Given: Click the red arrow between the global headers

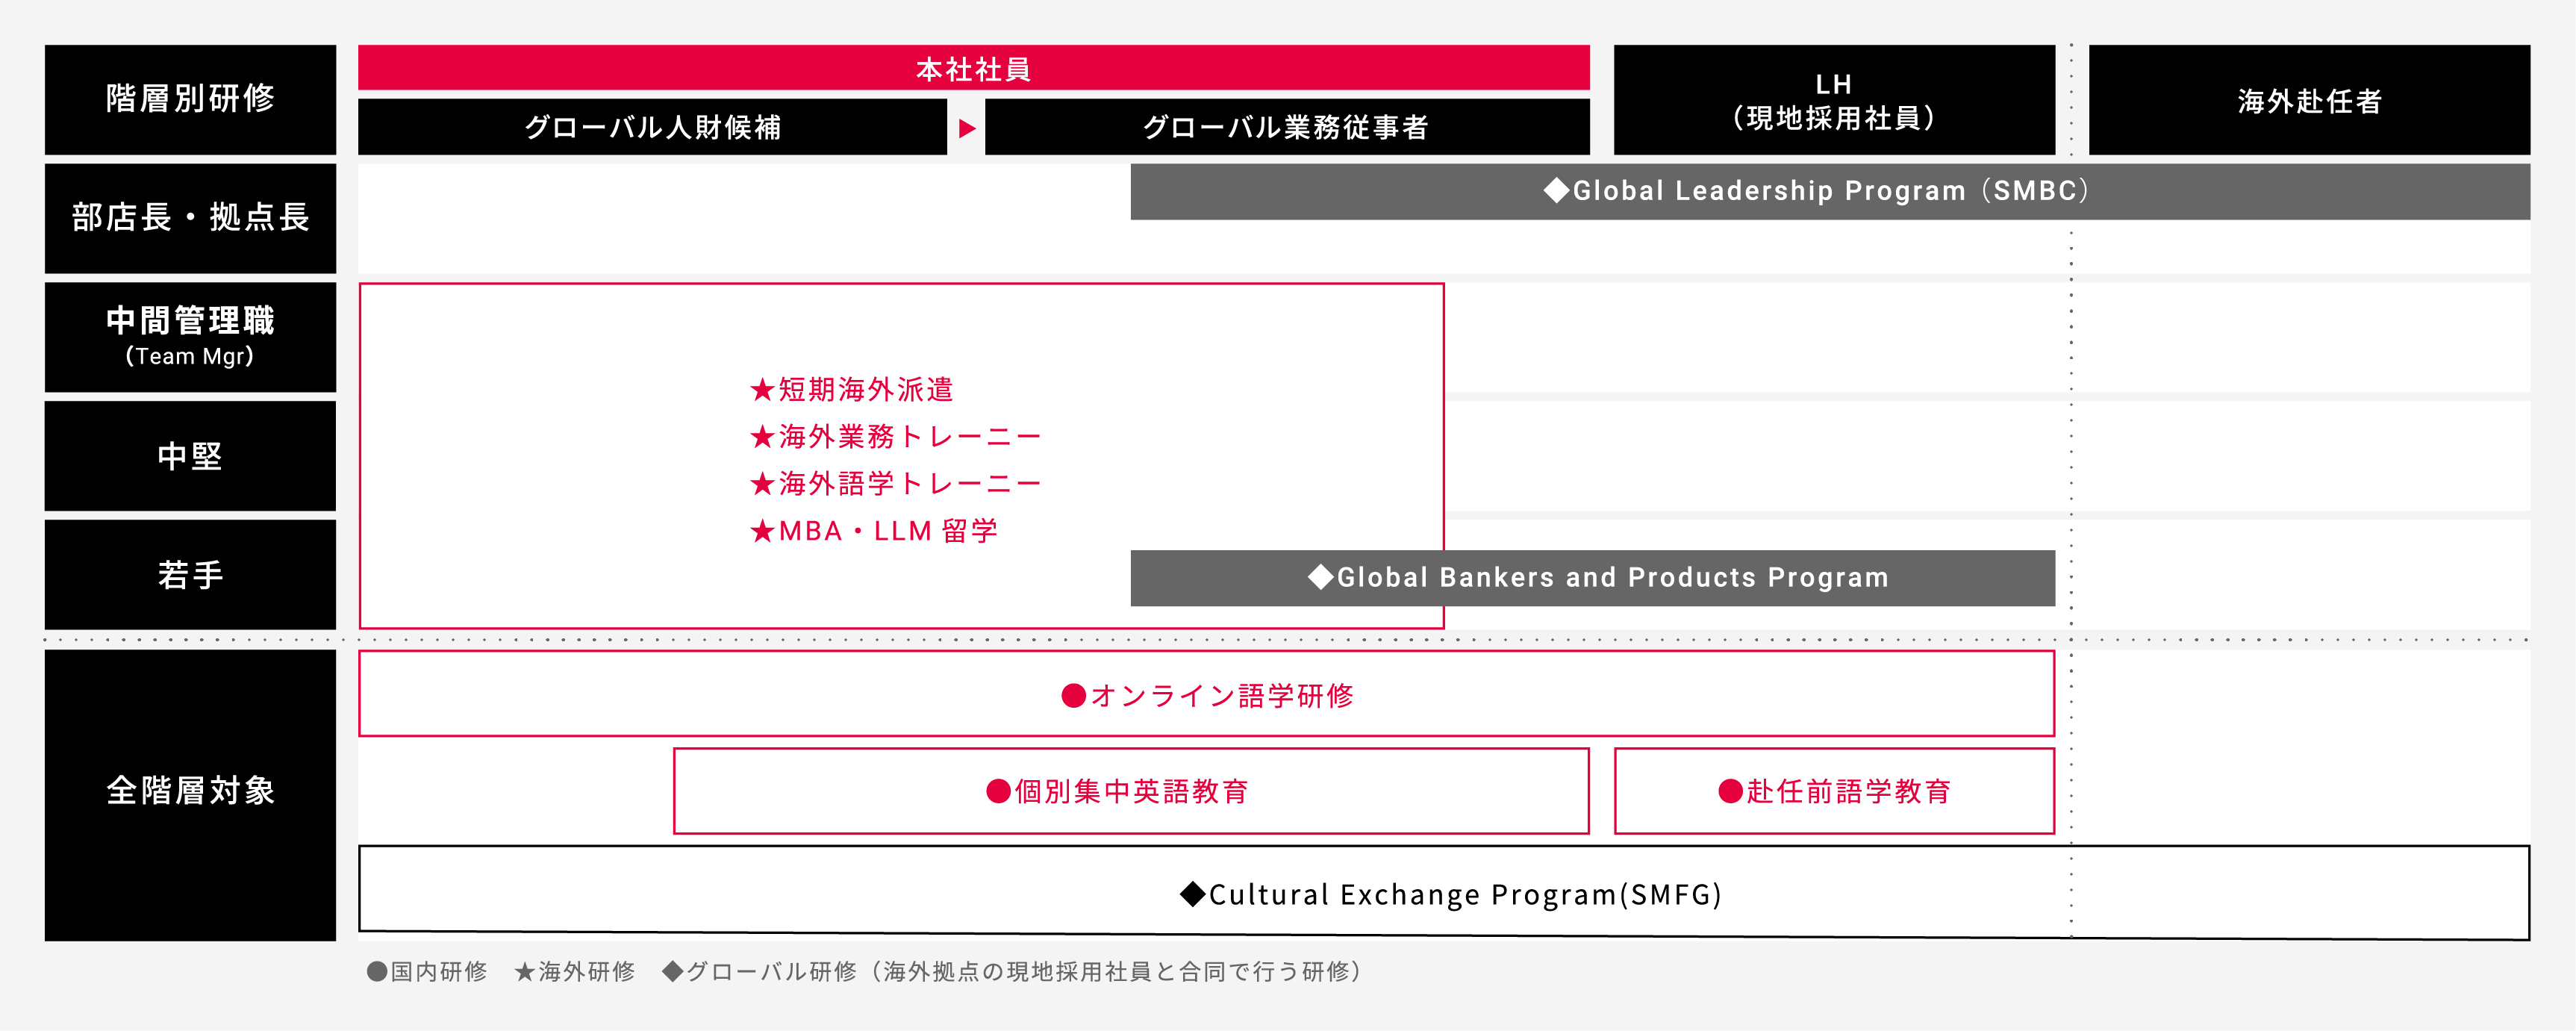Looking at the screenshot, I should point(966,128).
